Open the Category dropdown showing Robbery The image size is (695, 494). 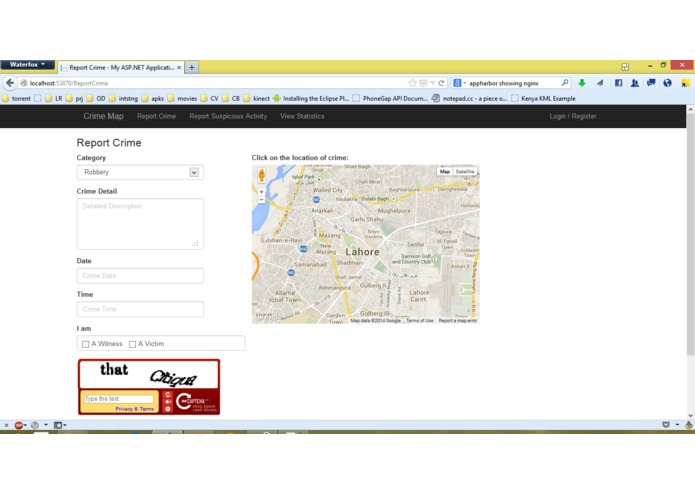(x=140, y=172)
